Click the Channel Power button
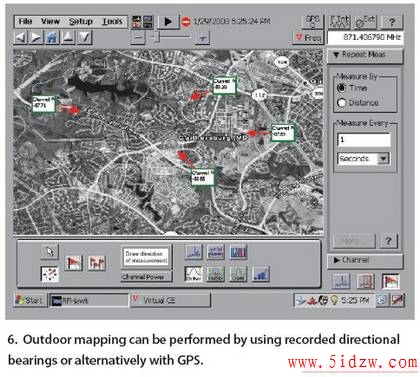This screenshot has width=420, height=377. pyautogui.click(x=146, y=277)
